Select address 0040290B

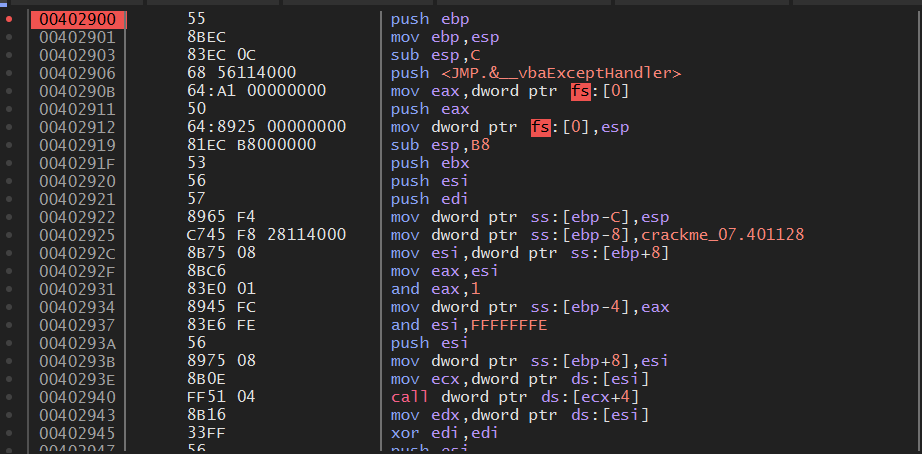(78, 91)
